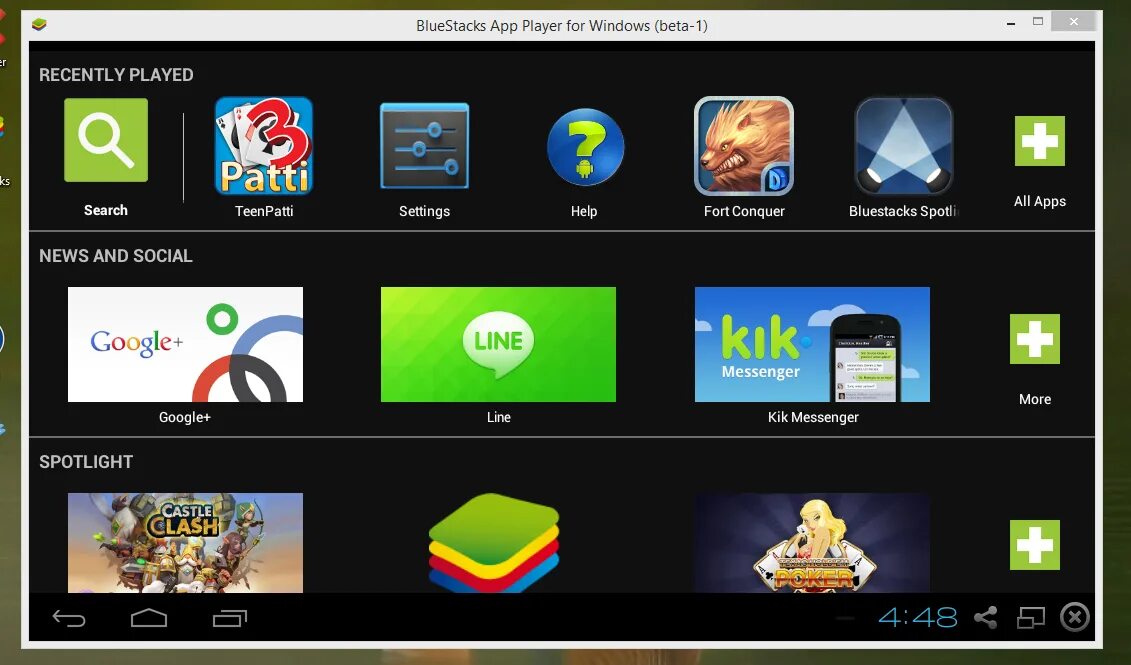Maximize the BlueStacks window
The height and width of the screenshot is (665, 1131).
tap(1037, 22)
